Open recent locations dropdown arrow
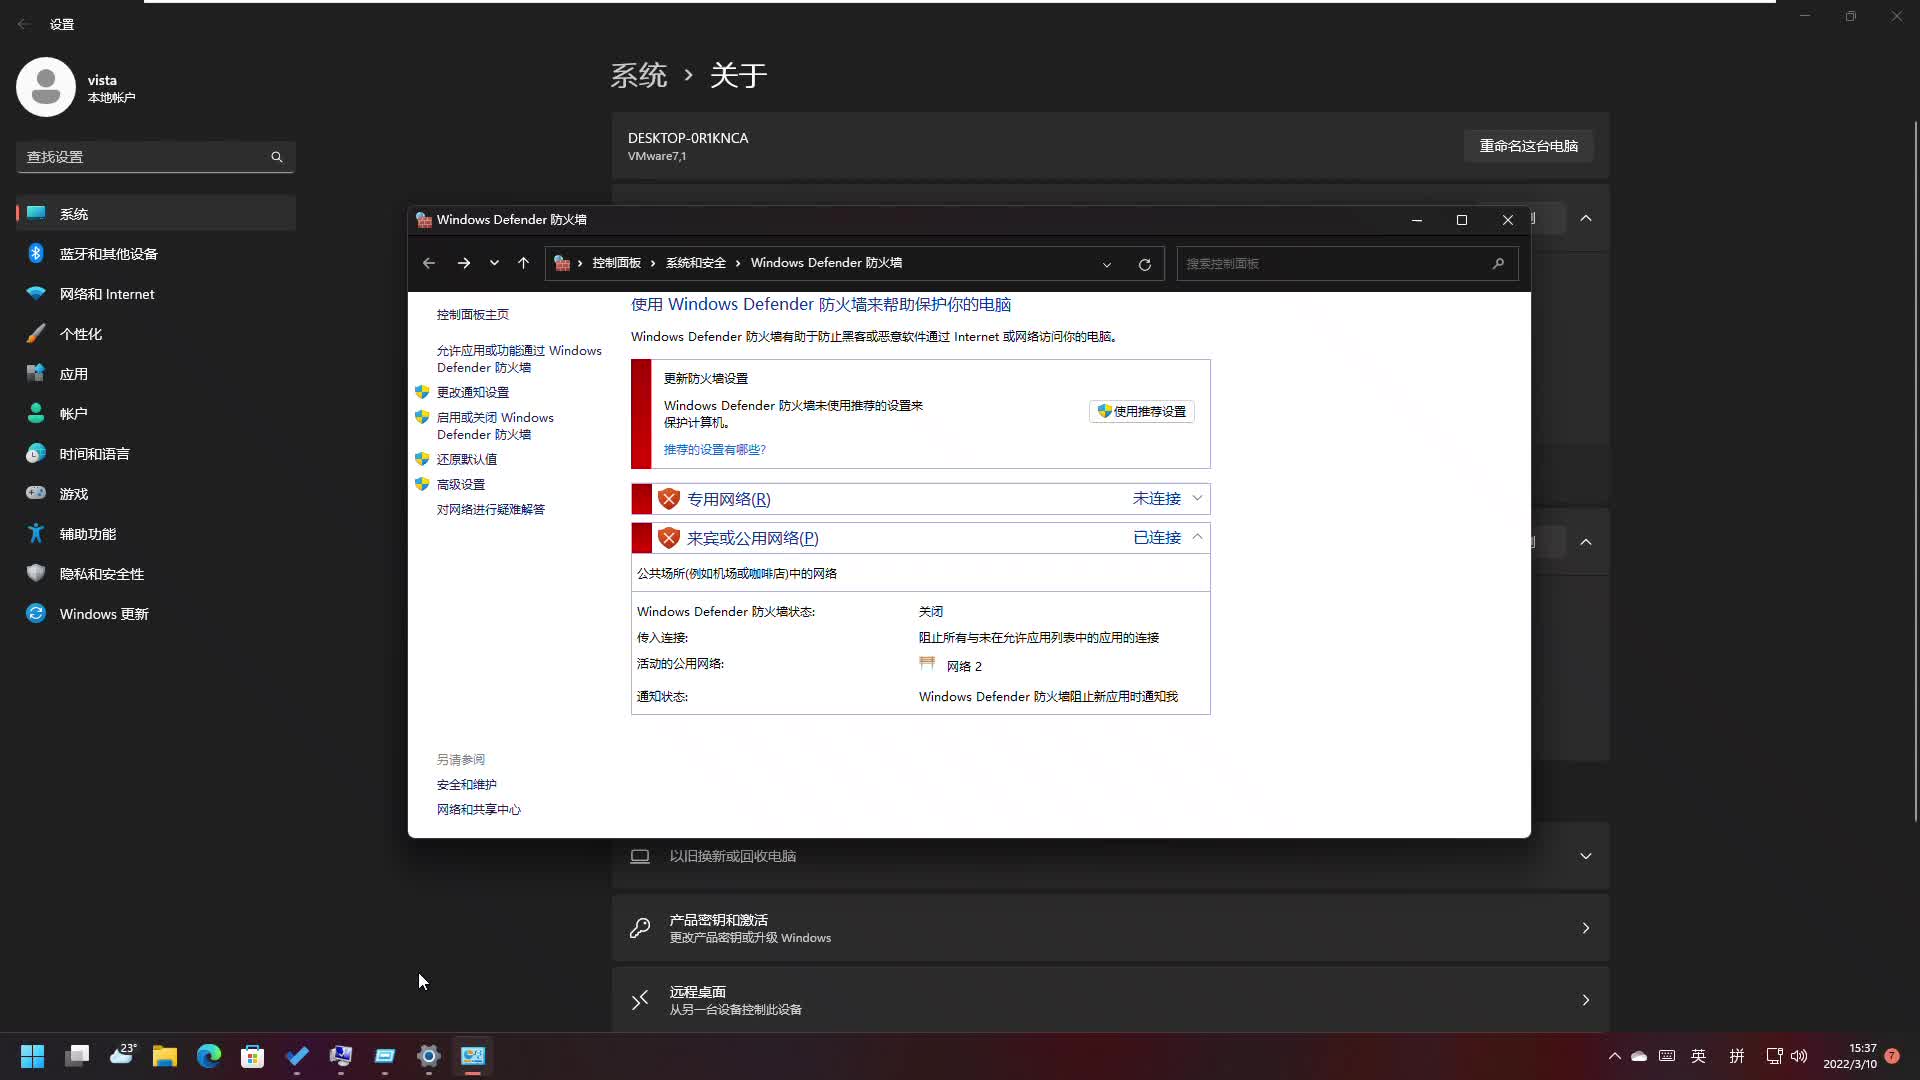 (494, 263)
